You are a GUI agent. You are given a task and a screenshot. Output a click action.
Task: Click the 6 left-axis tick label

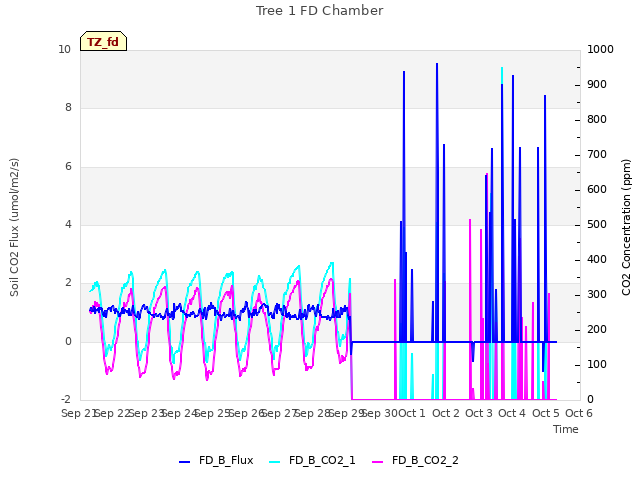coord(68,166)
